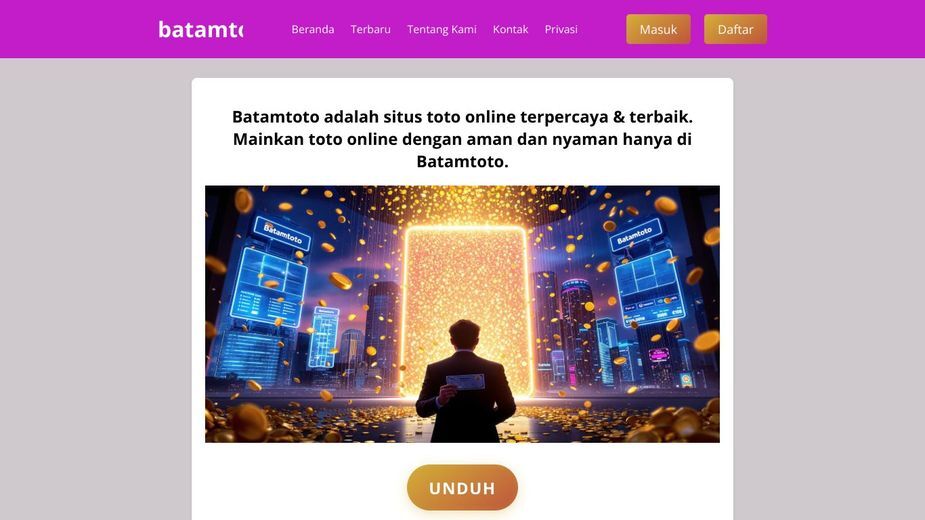Click the left Batamtoto billboard in banner
The height and width of the screenshot is (520, 925).
click(283, 232)
